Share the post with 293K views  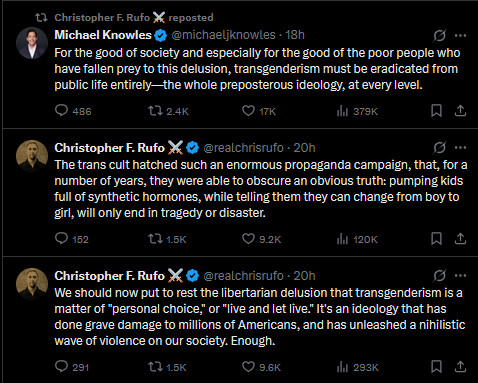click(460, 367)
